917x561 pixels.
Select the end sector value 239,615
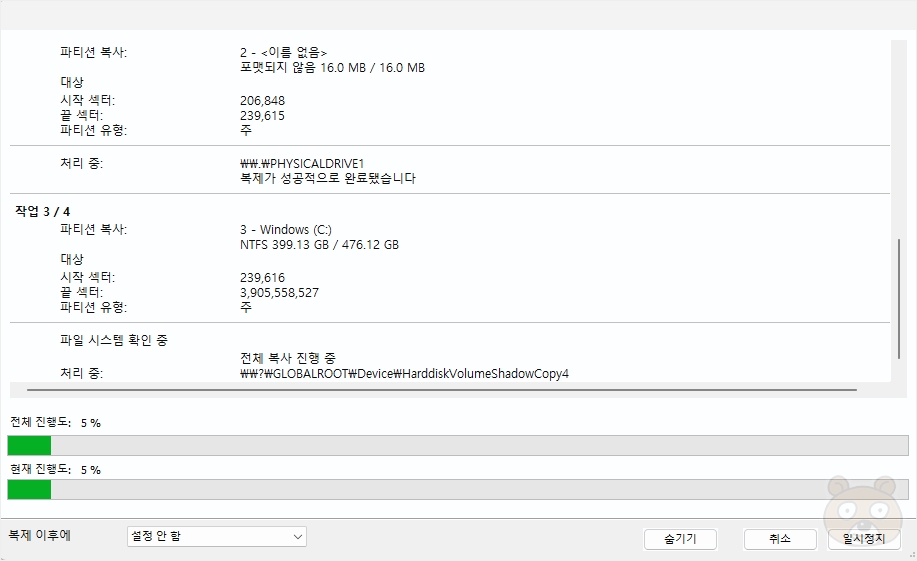[x=262, y=116]
